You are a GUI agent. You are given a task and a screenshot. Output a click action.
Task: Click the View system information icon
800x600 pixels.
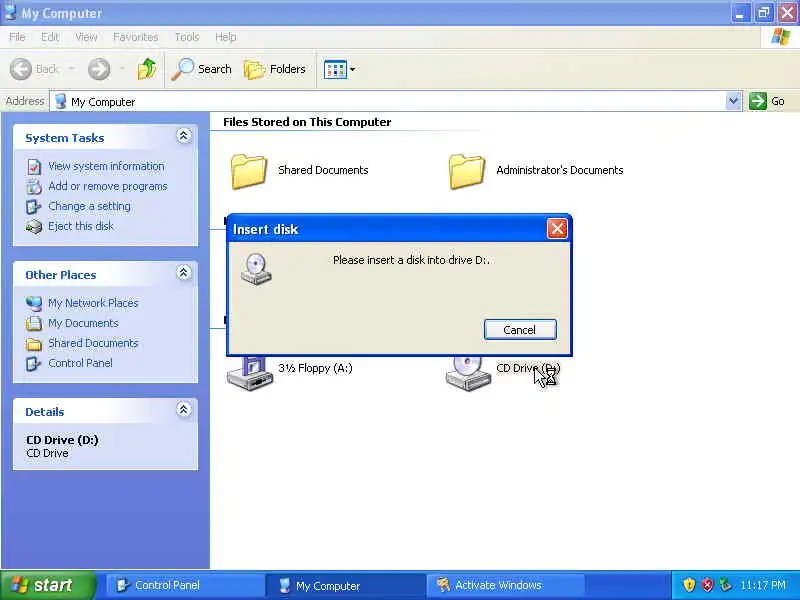(x=34, y=167)
